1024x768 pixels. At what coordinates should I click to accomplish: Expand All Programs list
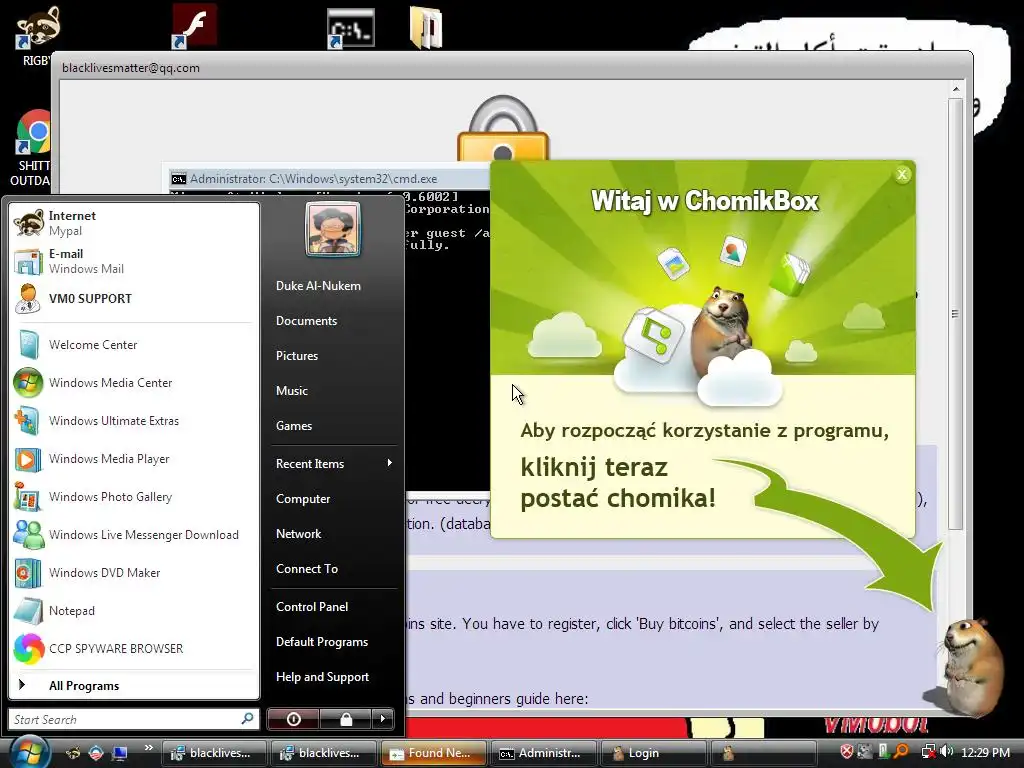pyautogui.click(x=134, y=686)
